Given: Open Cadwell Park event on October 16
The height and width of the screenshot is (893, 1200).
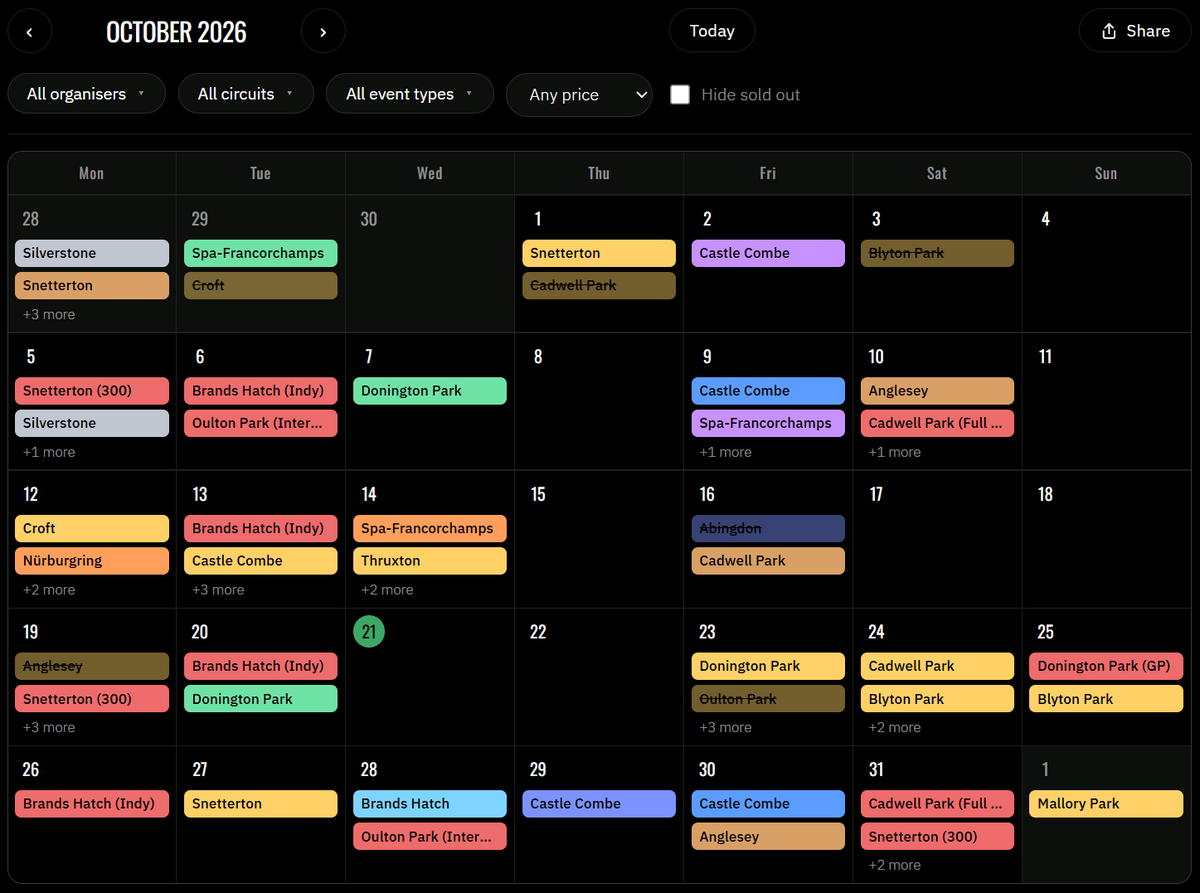Looking at the screenshot, I should click(768, 561).
